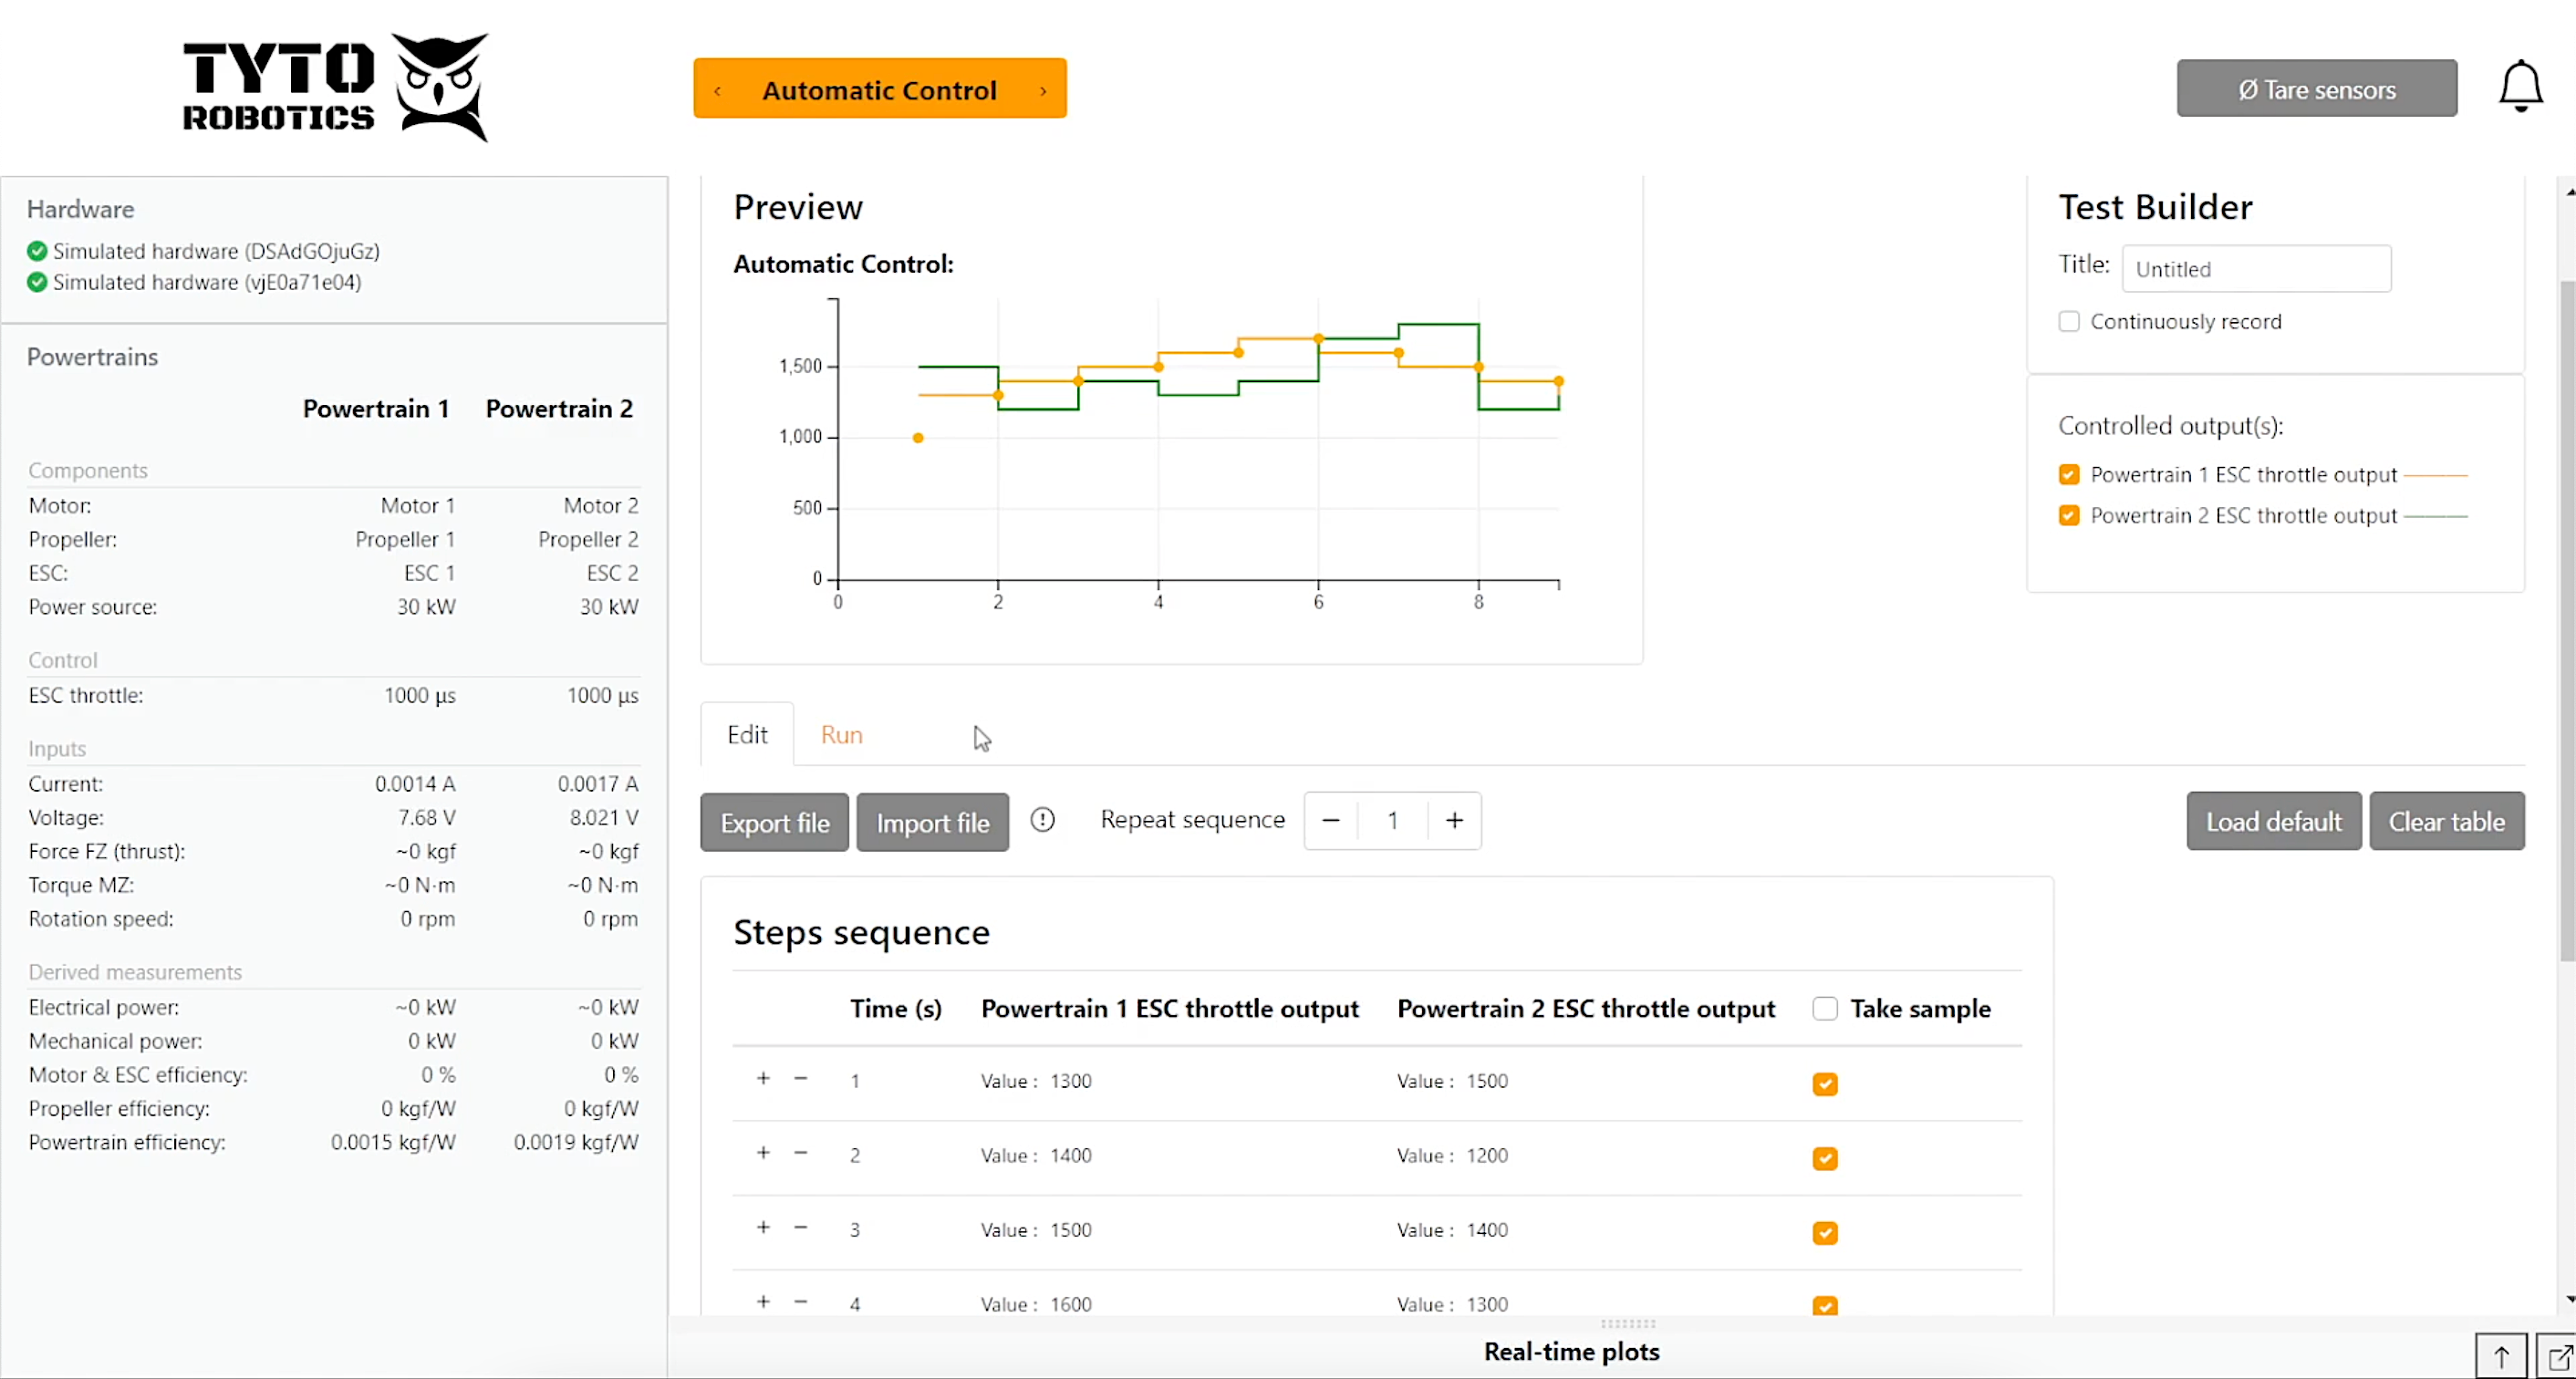Click plus to increase Repeat sequence count
The width and height of the screenshot is (2576, 1379).
(x=1454, y=820)
